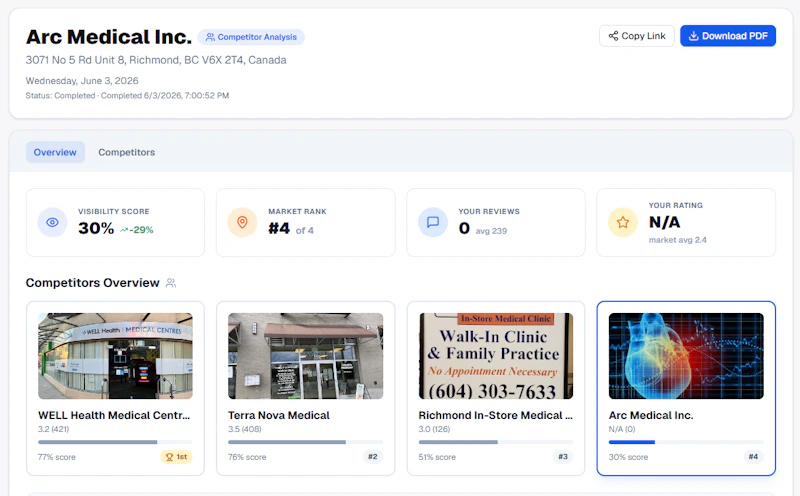800x496 pixels.
Task: Switch to the Competitors tab
Action: point(127,152)
